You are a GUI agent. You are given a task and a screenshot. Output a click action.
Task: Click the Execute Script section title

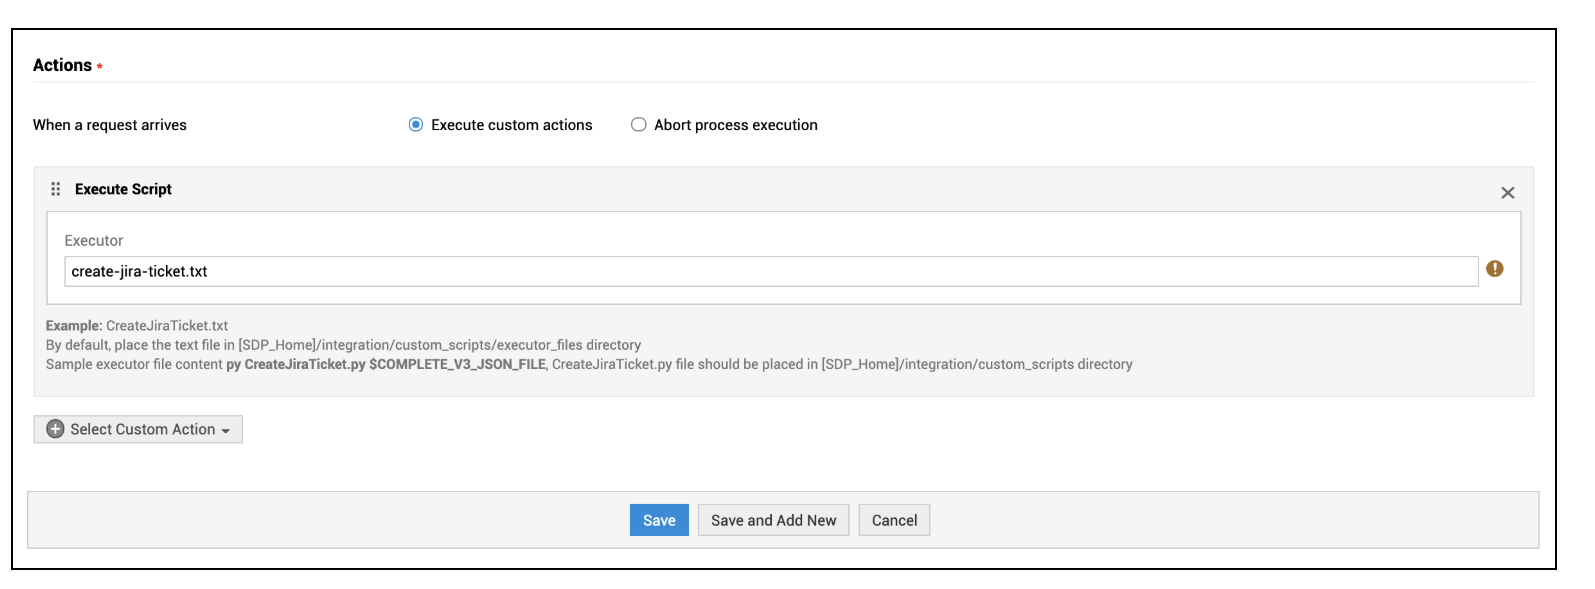click(x=123, y=189)
